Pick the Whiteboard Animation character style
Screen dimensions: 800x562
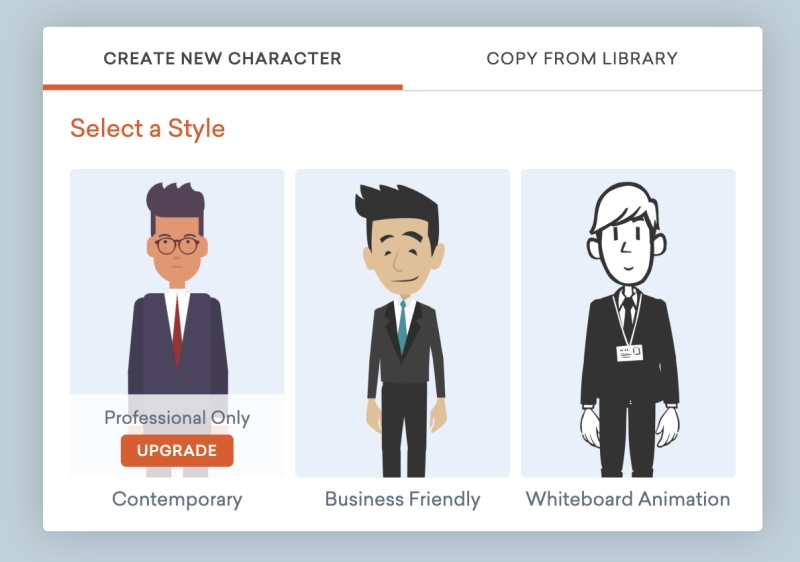[628, 323]
